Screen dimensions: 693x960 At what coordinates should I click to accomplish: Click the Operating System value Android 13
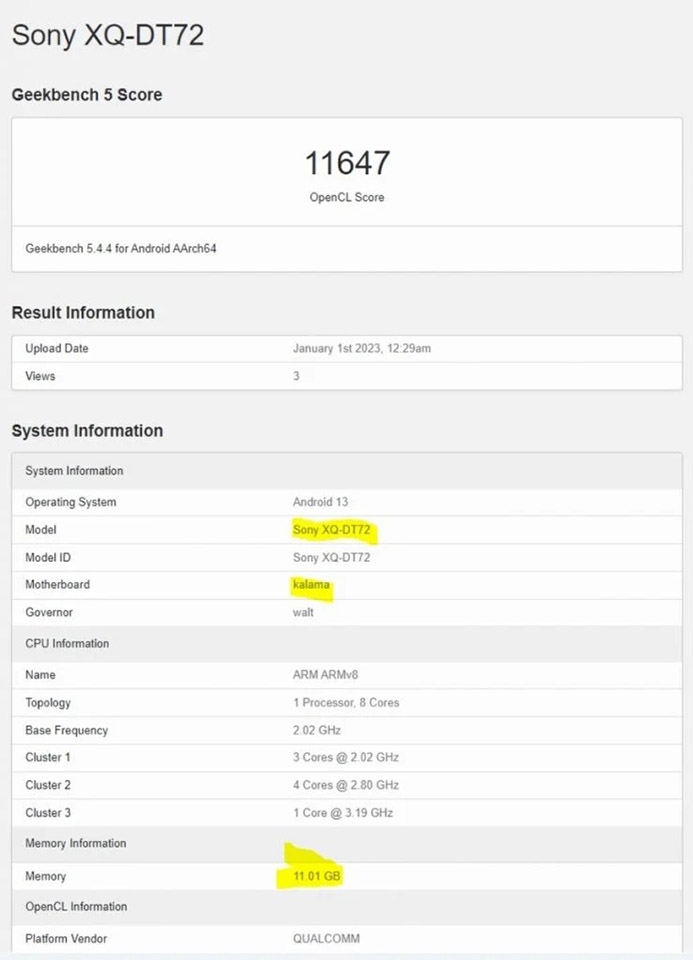tap(320, 502)
